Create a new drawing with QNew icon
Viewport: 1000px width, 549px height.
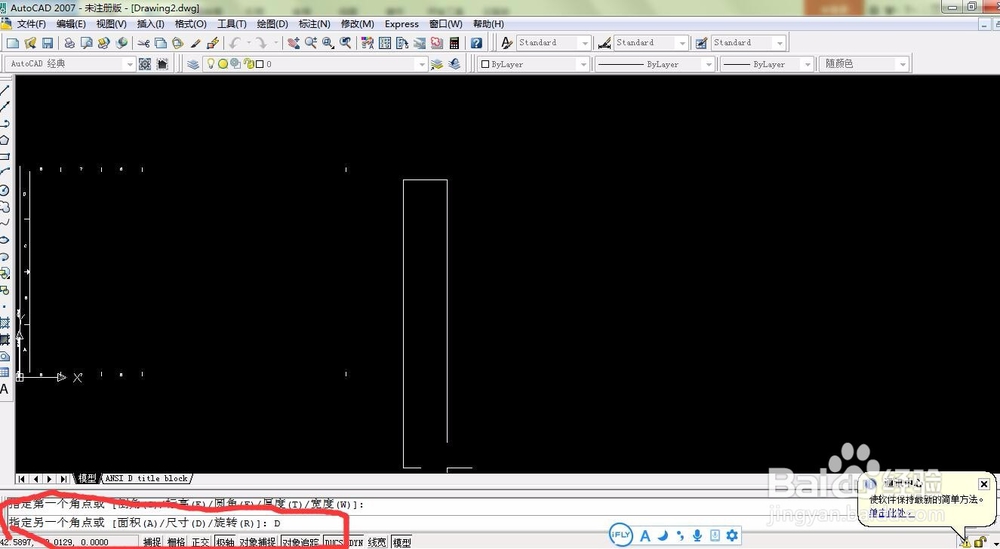pos(13,43)
